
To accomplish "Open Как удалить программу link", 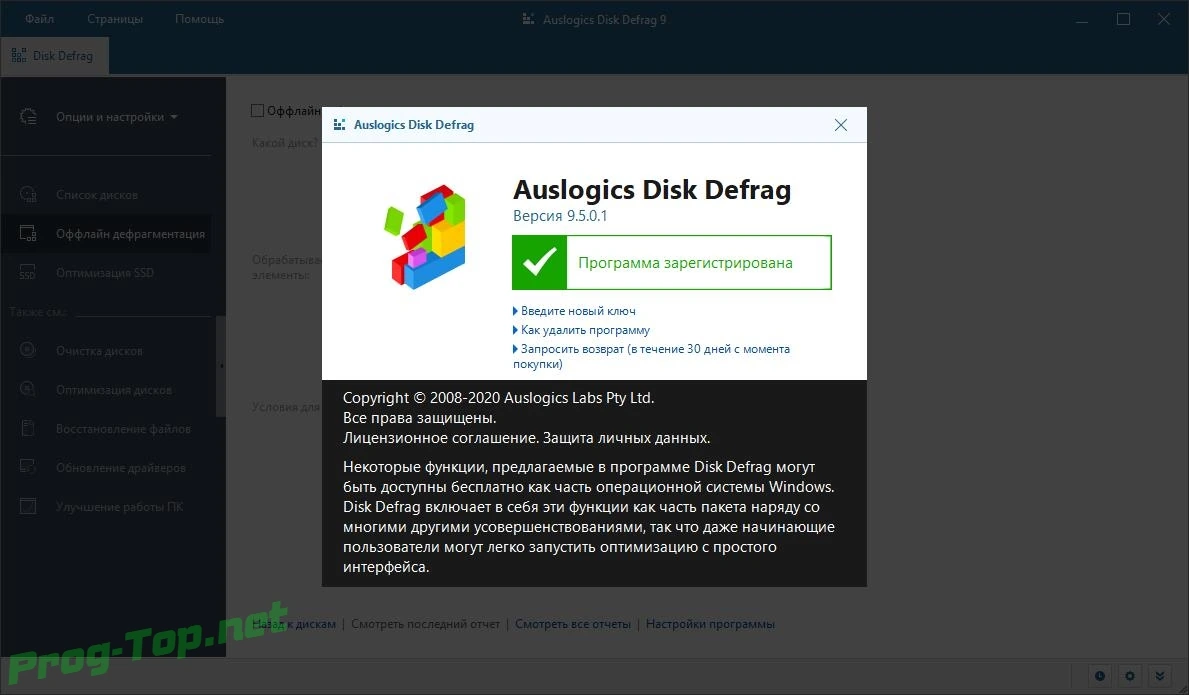I will 585,330.
